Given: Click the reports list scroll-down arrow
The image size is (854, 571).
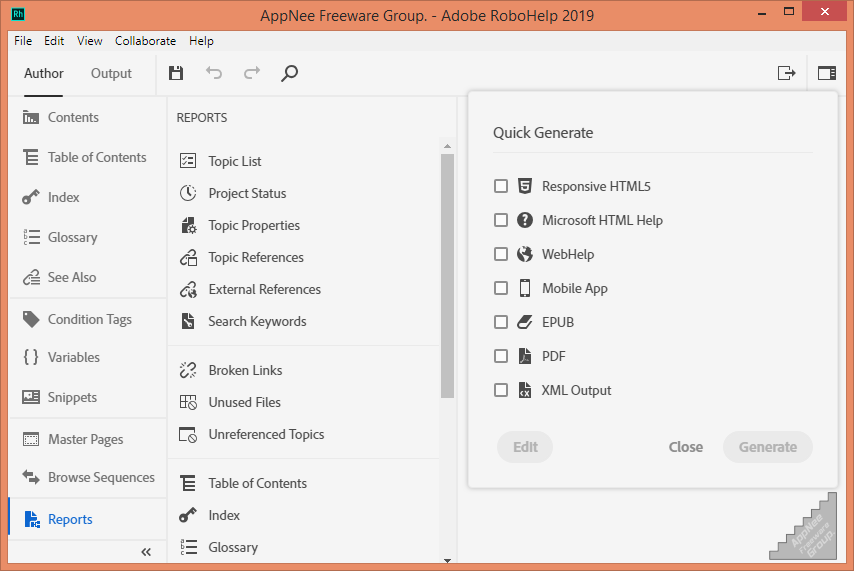Looking at the screenshot, I should coord(447,560).
